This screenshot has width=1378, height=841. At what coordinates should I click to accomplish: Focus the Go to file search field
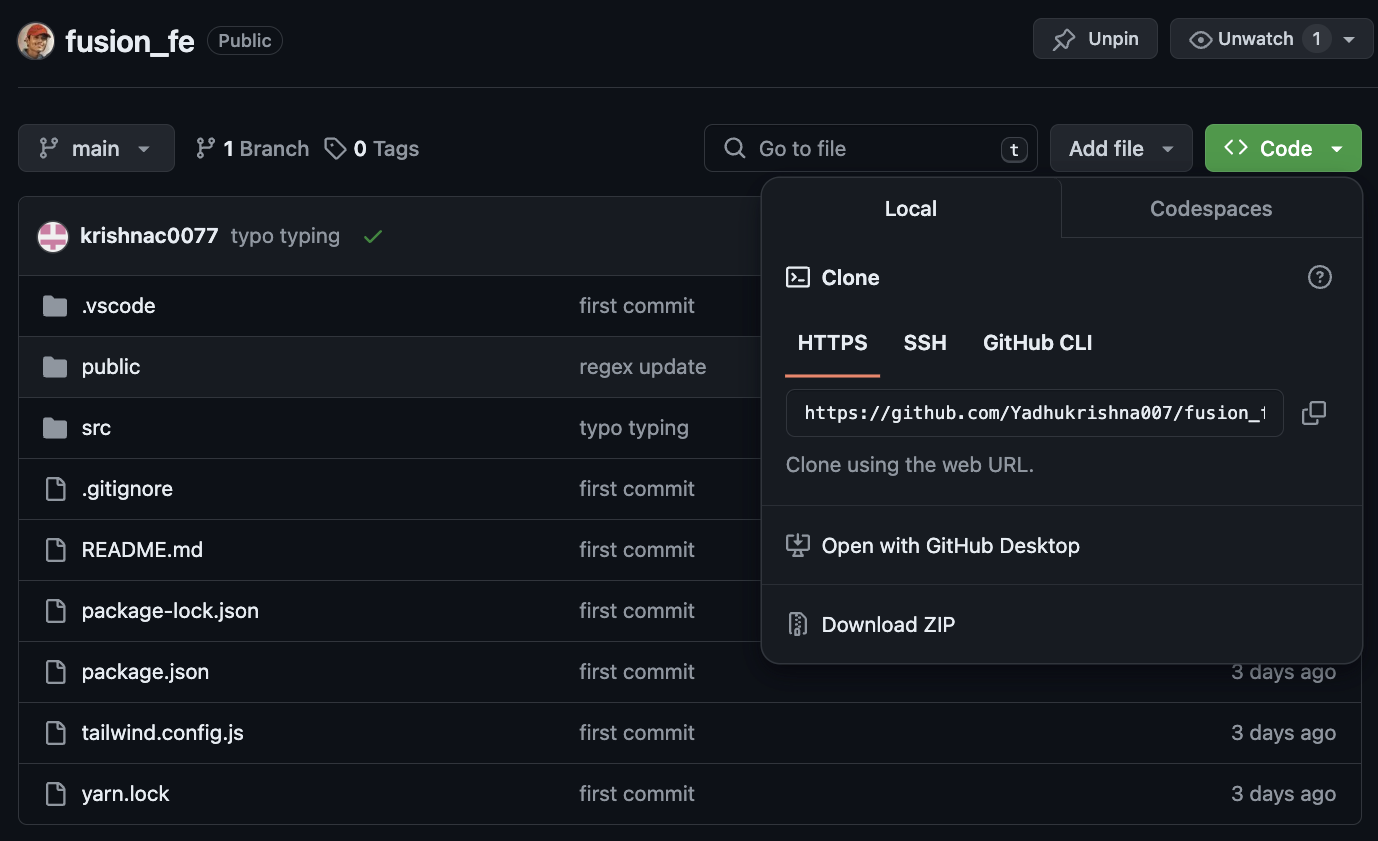pos(870,148)
